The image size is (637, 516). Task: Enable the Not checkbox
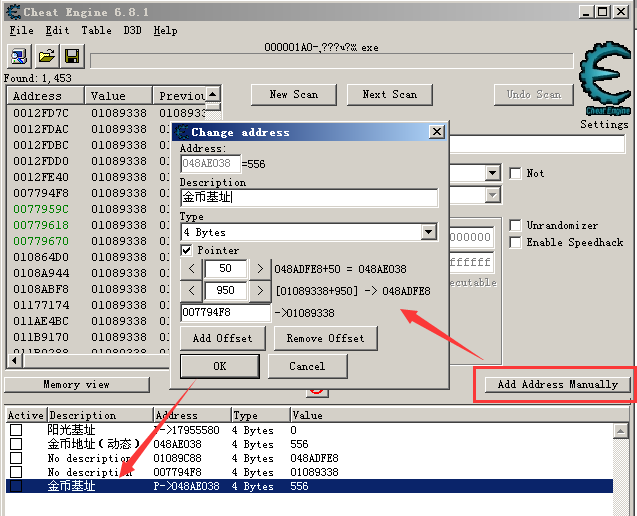click(x=515, y=173)
